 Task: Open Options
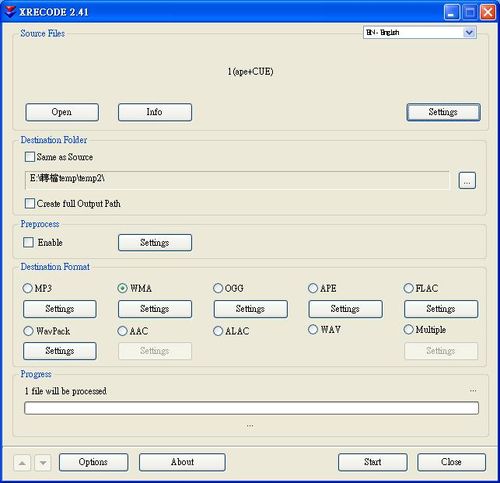[x=93, y=462]
